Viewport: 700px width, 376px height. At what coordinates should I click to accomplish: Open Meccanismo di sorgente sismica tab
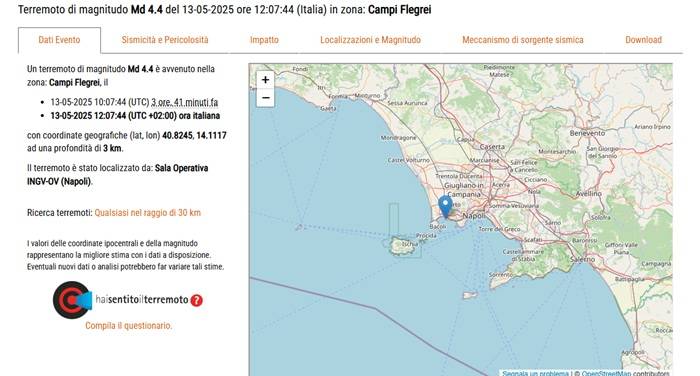(x=523, y=40)
